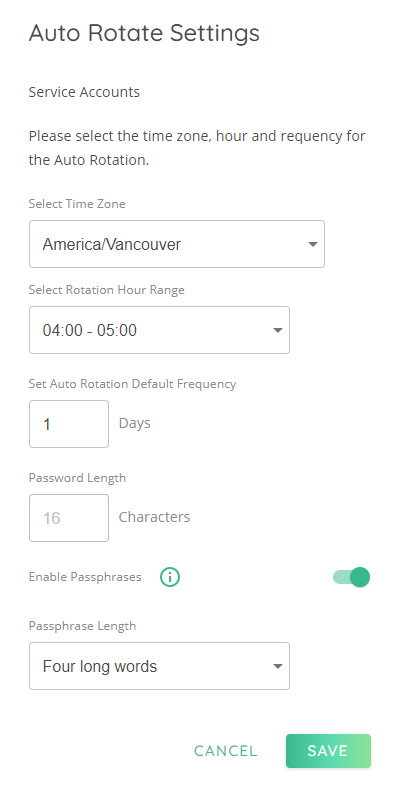Click the Password Length characters field
This screenshot has height=786, width=403.
[69, 518]
